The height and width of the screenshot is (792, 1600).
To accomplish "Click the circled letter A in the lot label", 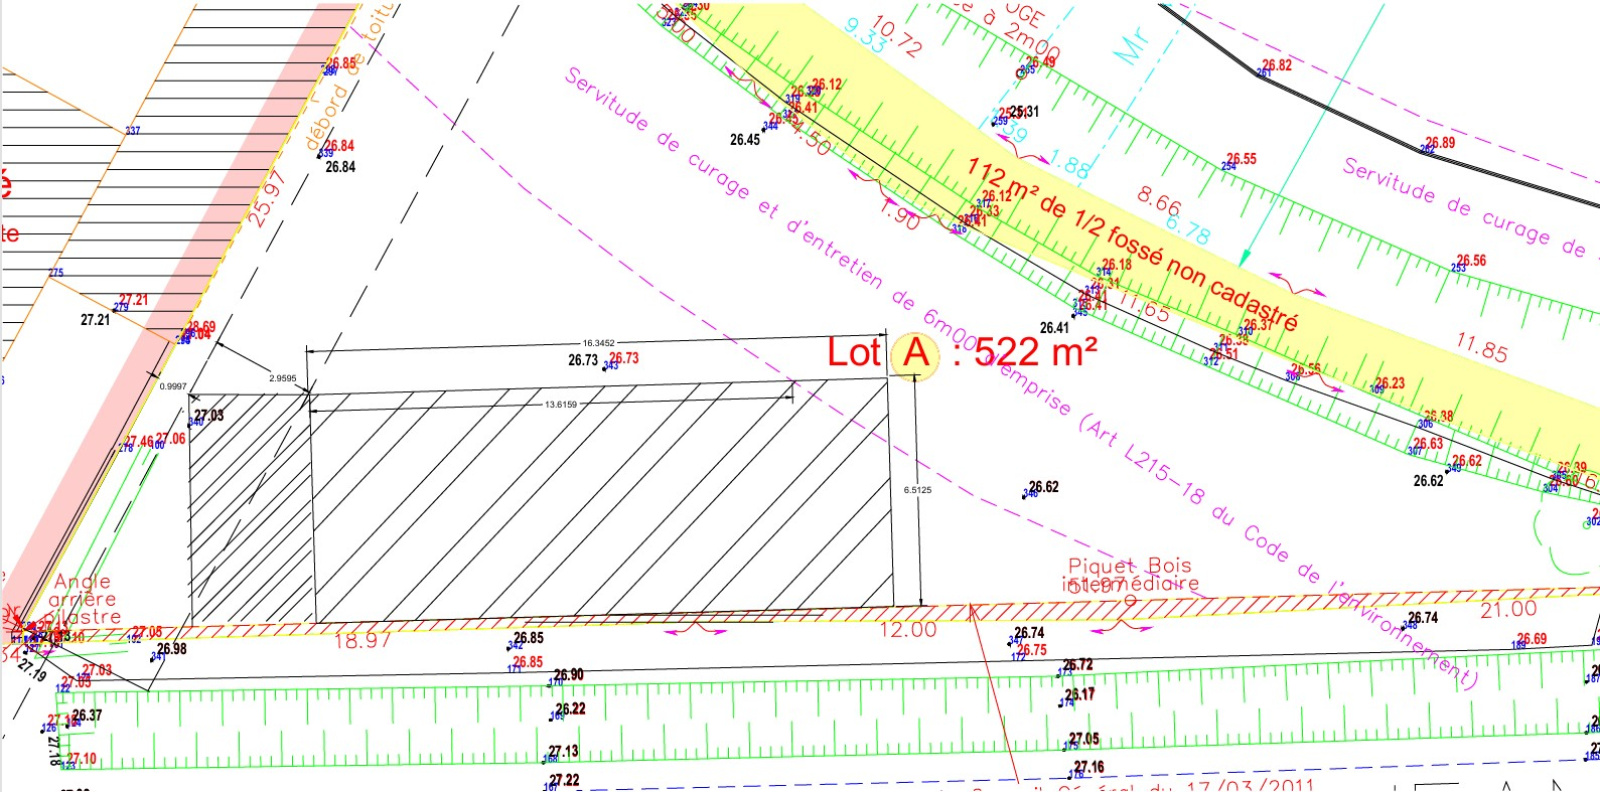I will point(916,354).
